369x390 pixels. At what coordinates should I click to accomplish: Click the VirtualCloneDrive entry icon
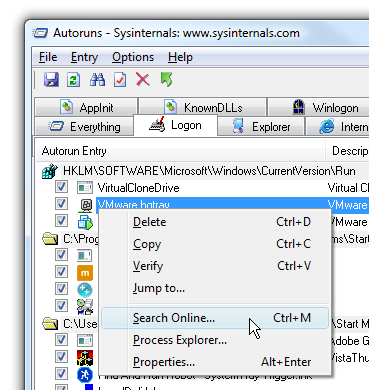click(x=85, y=188)
